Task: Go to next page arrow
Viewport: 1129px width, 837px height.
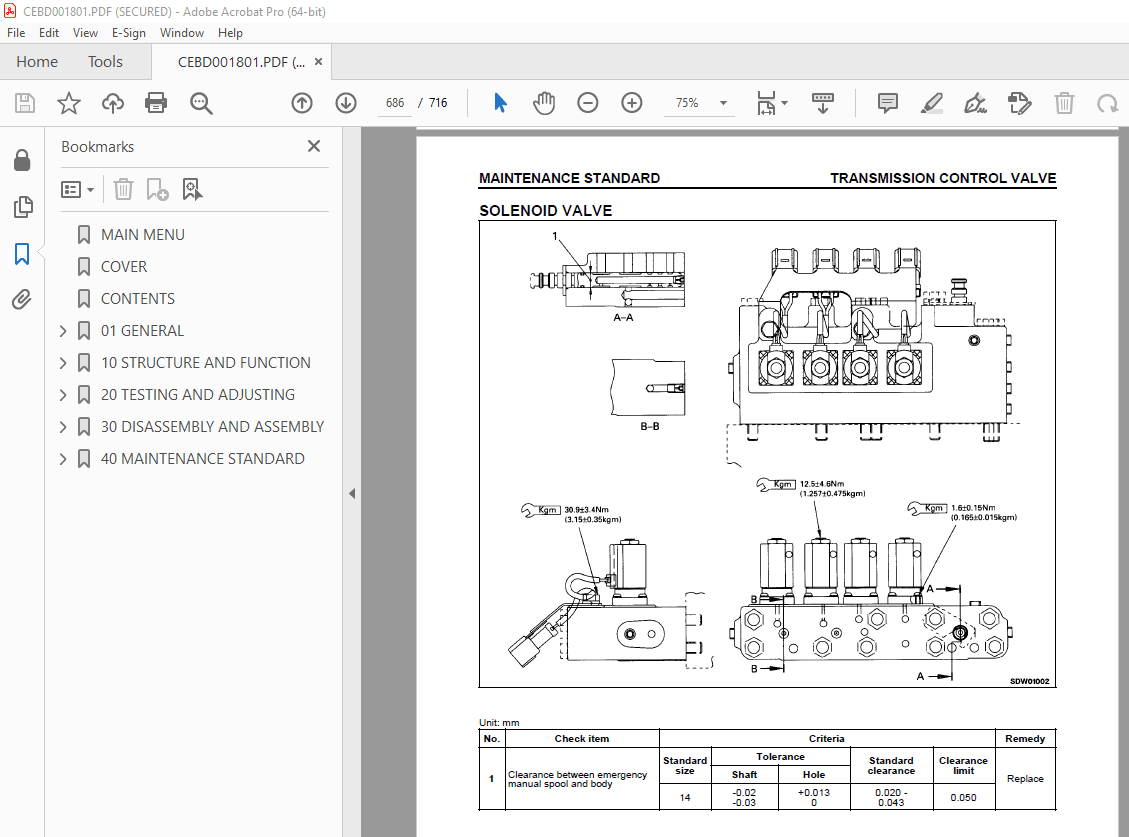Action: click(x=346, y=103)
